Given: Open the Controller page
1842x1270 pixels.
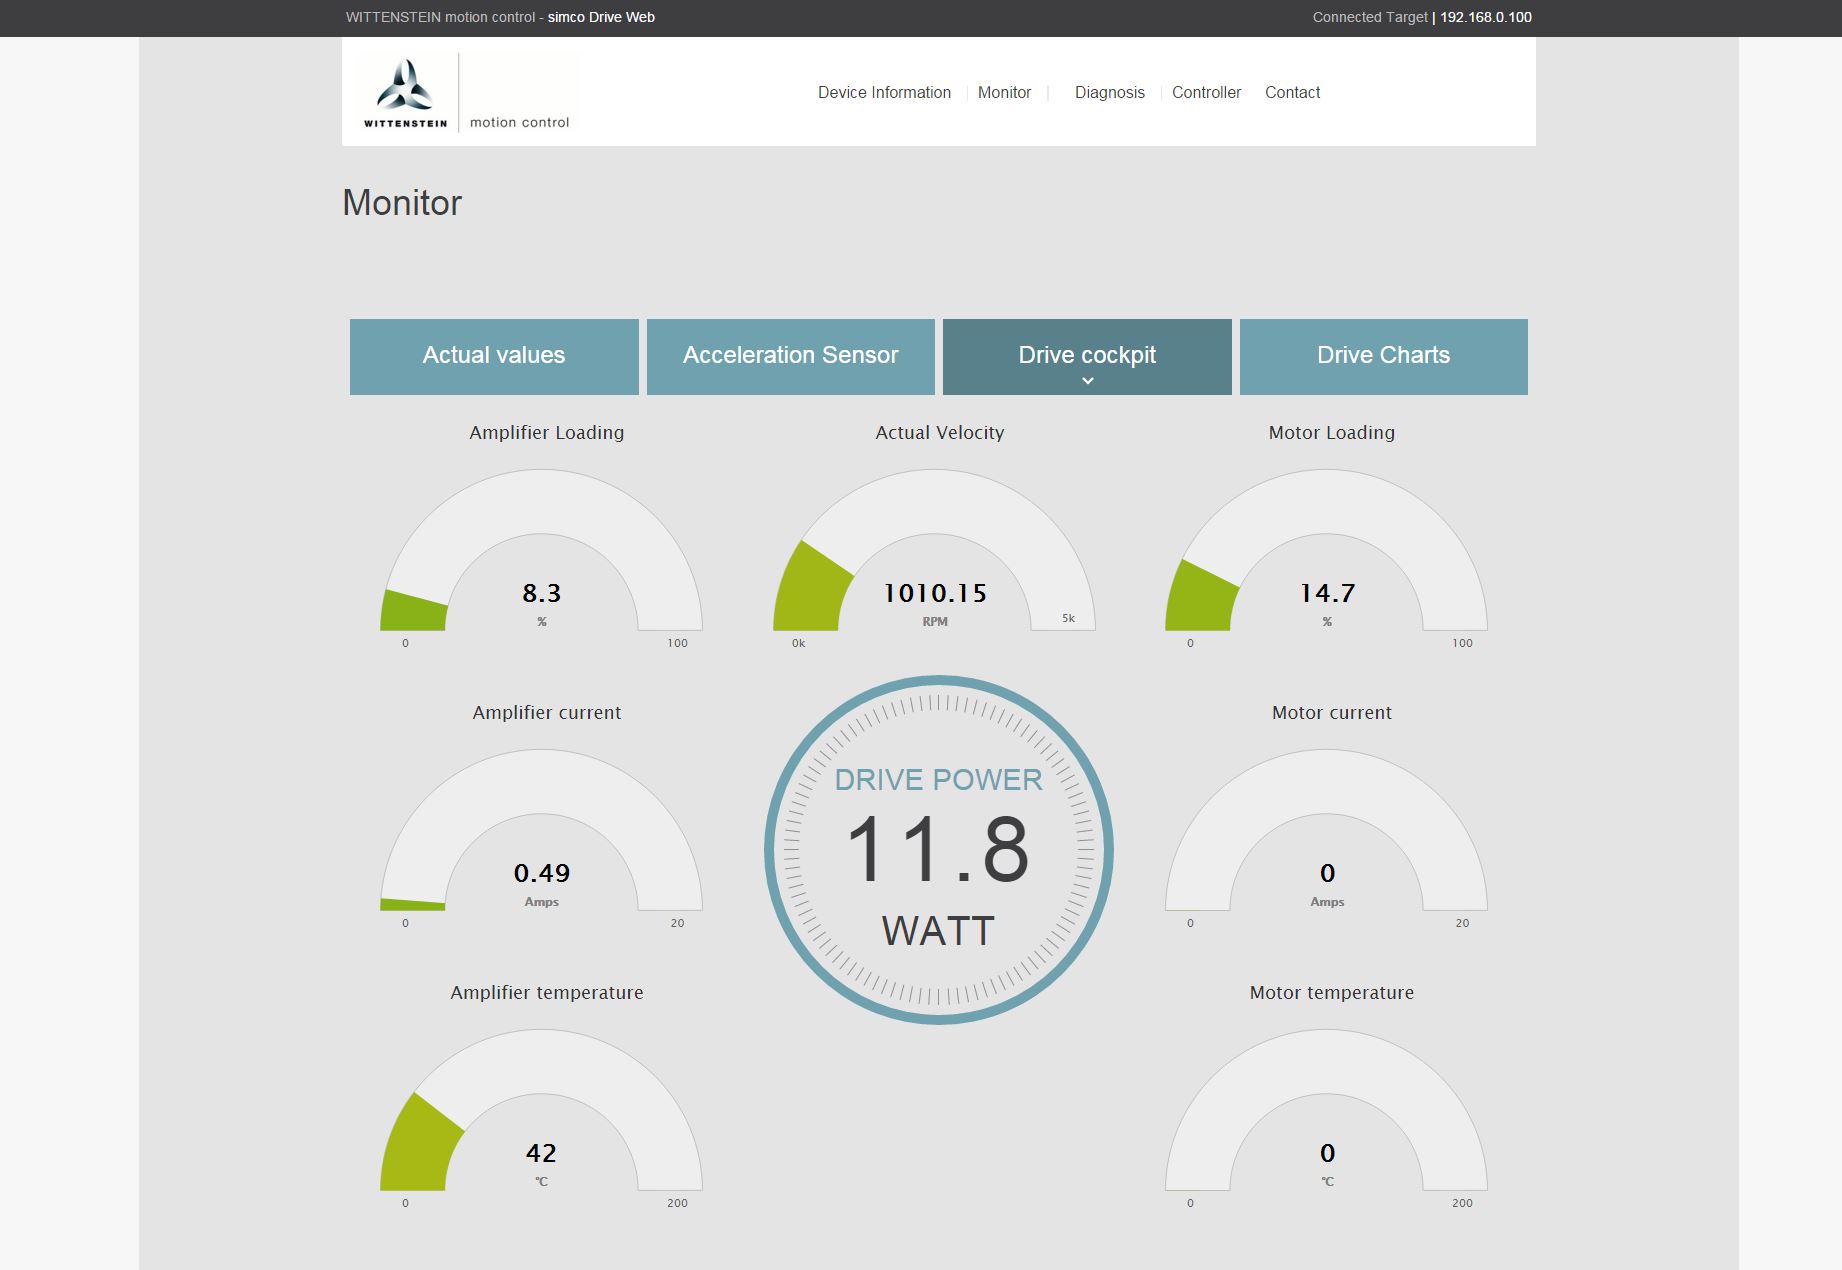Looking at the screenshot, I should 1206,92.
